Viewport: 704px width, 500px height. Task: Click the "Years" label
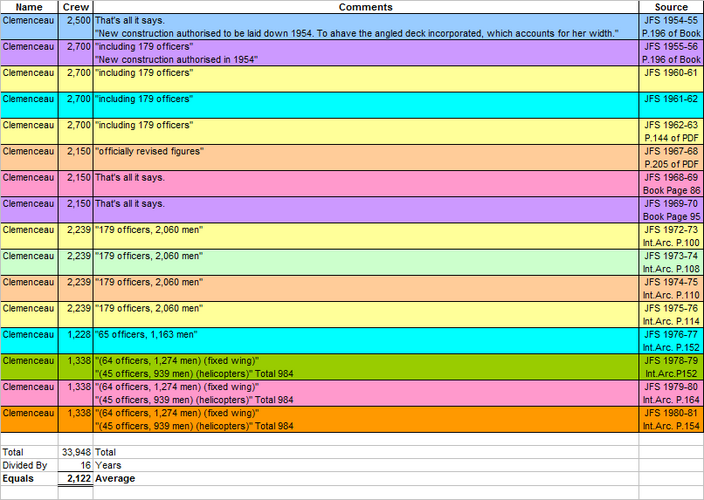click(108, 465)
